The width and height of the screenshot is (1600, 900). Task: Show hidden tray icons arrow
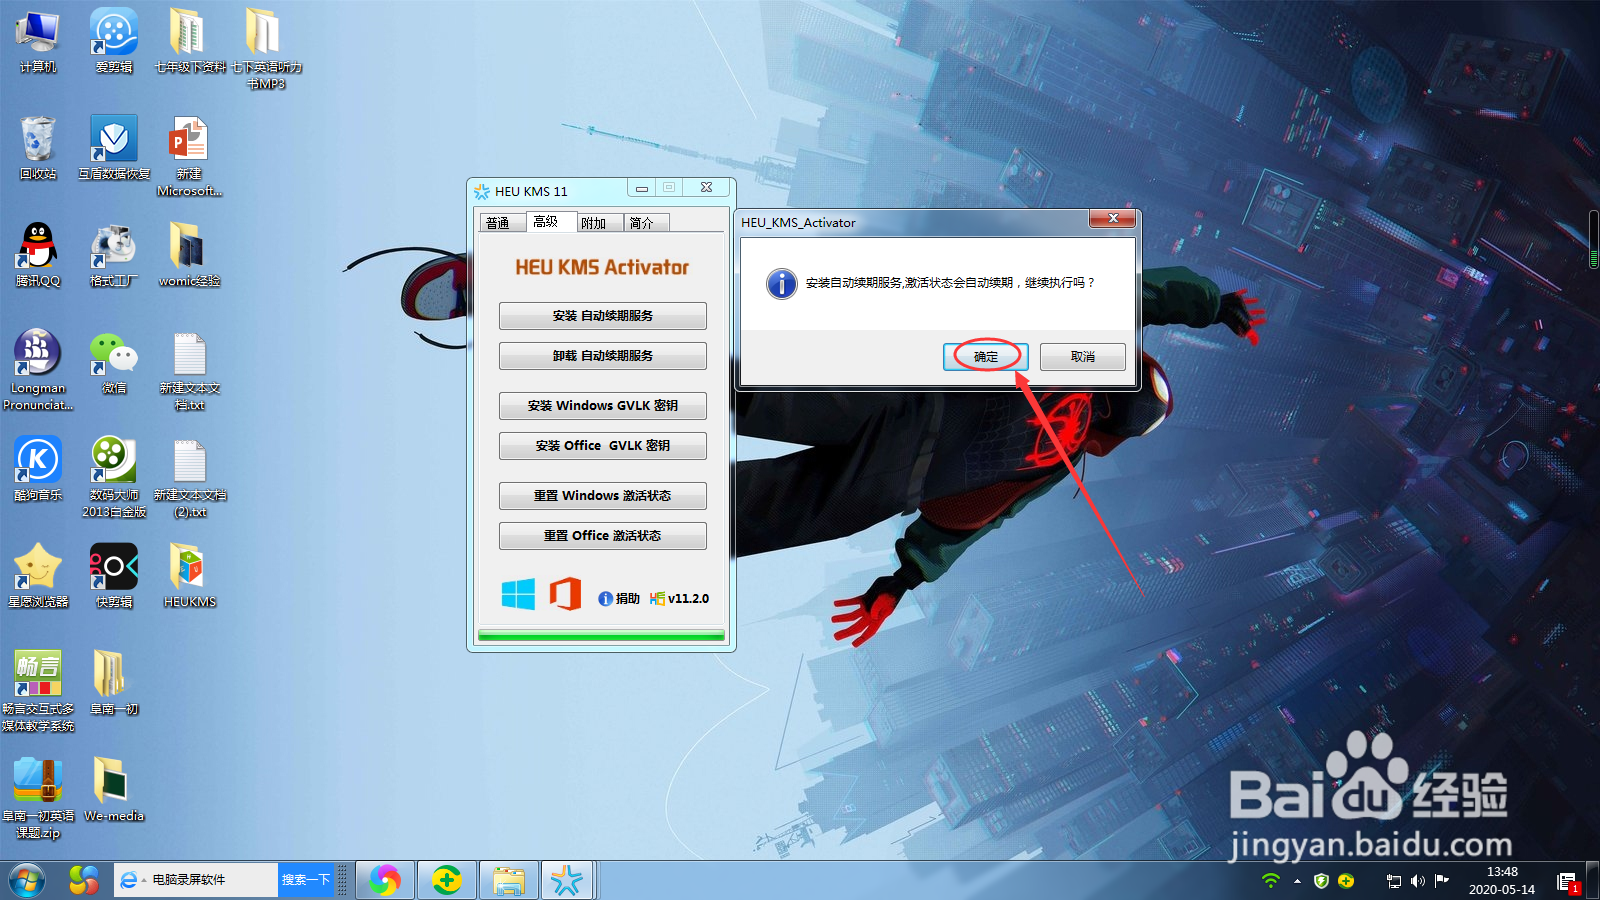point(1297,881)
